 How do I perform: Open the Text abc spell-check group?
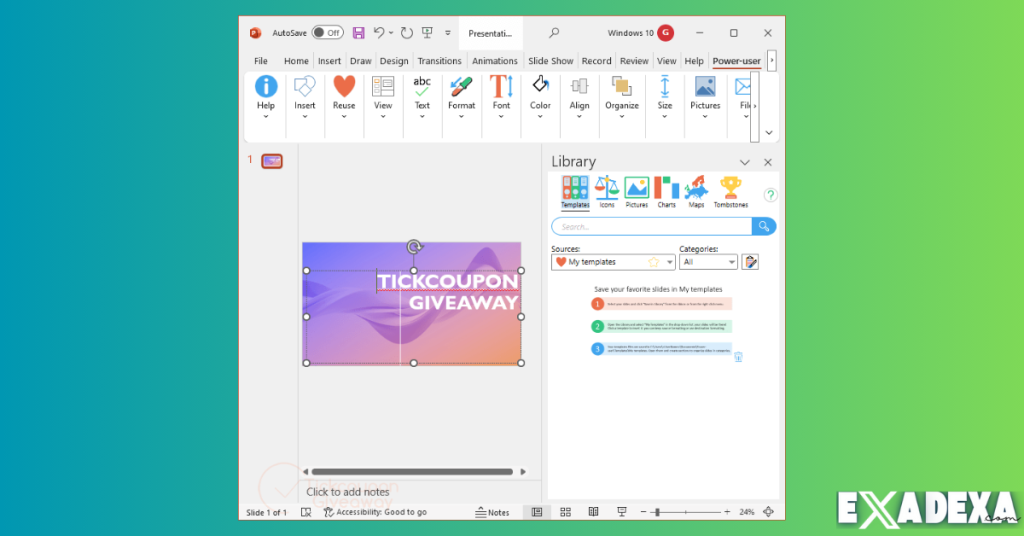[422, 97]
